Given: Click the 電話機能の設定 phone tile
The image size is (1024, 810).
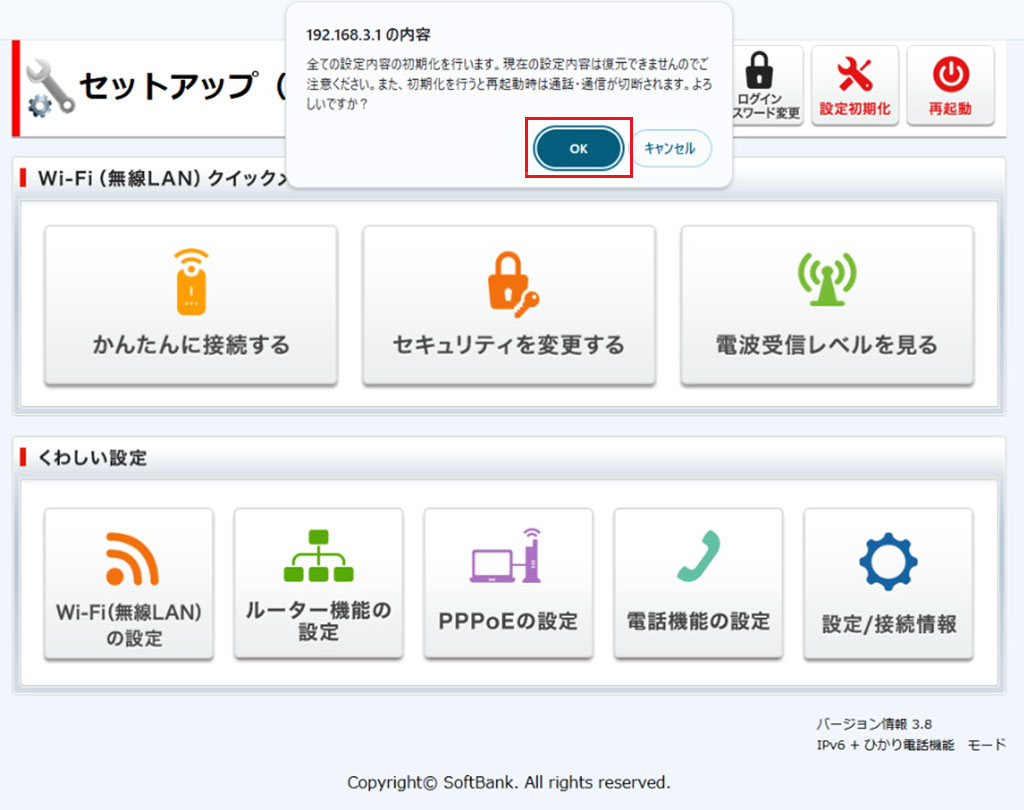Looking at the screenshot, I should coord(698,584).
